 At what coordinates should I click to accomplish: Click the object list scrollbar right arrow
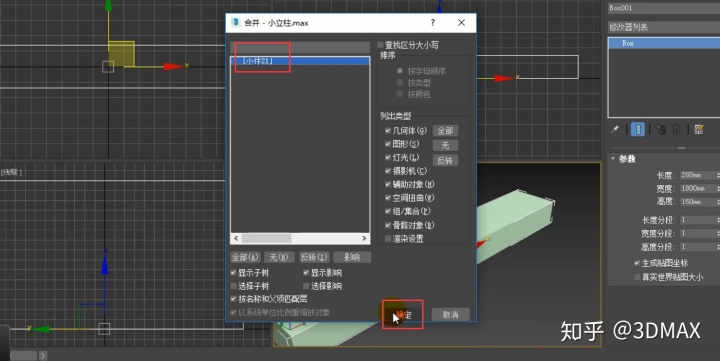click(364, 238)
